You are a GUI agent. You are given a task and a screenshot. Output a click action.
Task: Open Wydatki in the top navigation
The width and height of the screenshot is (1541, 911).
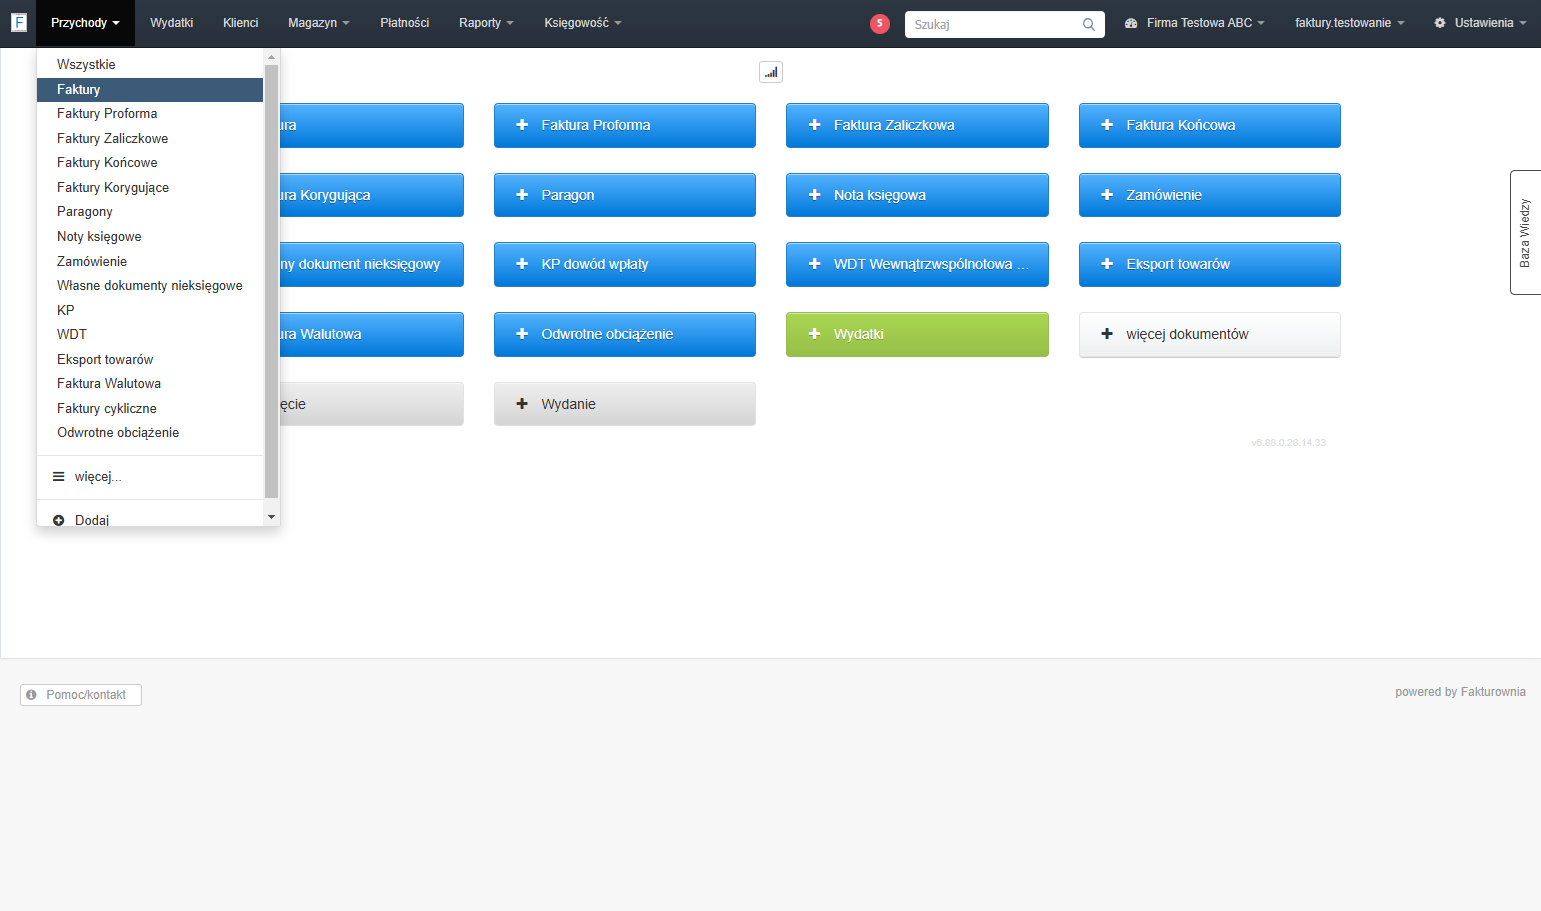[172, 23]
